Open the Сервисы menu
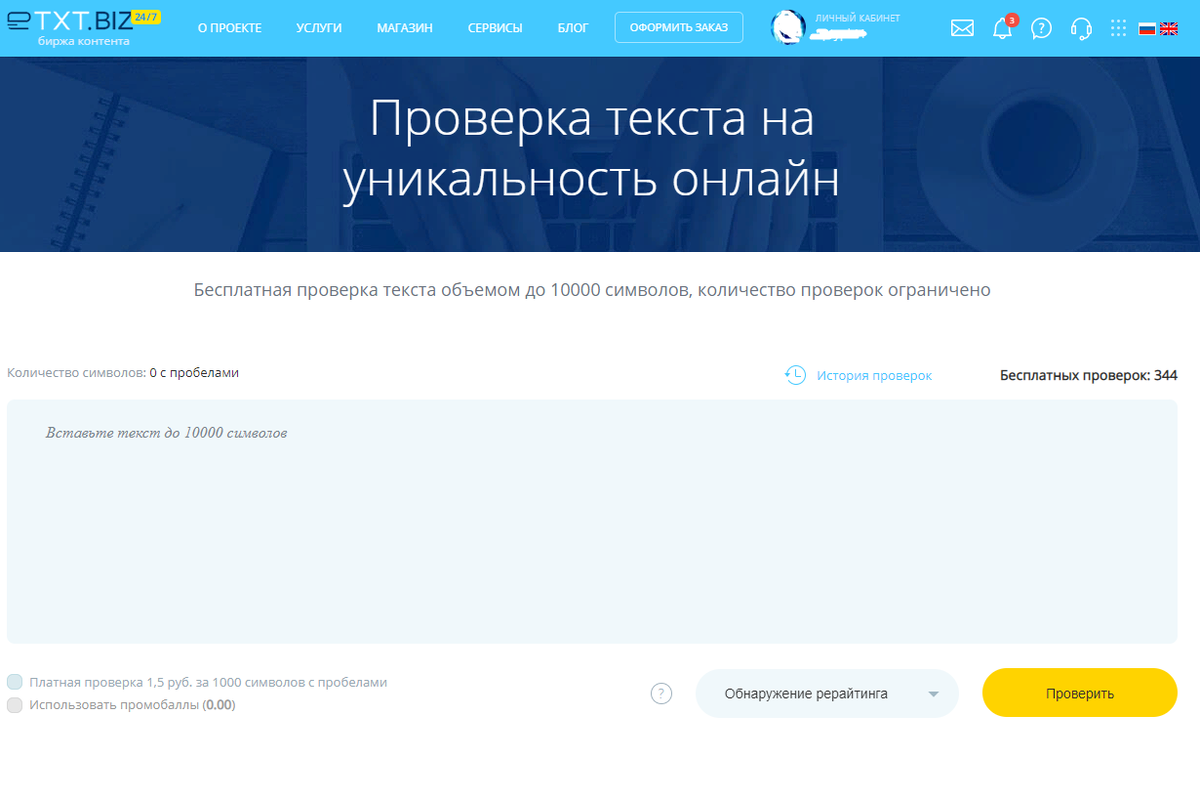Viewport: 1200px width, 799px height. tap(494, 28)
